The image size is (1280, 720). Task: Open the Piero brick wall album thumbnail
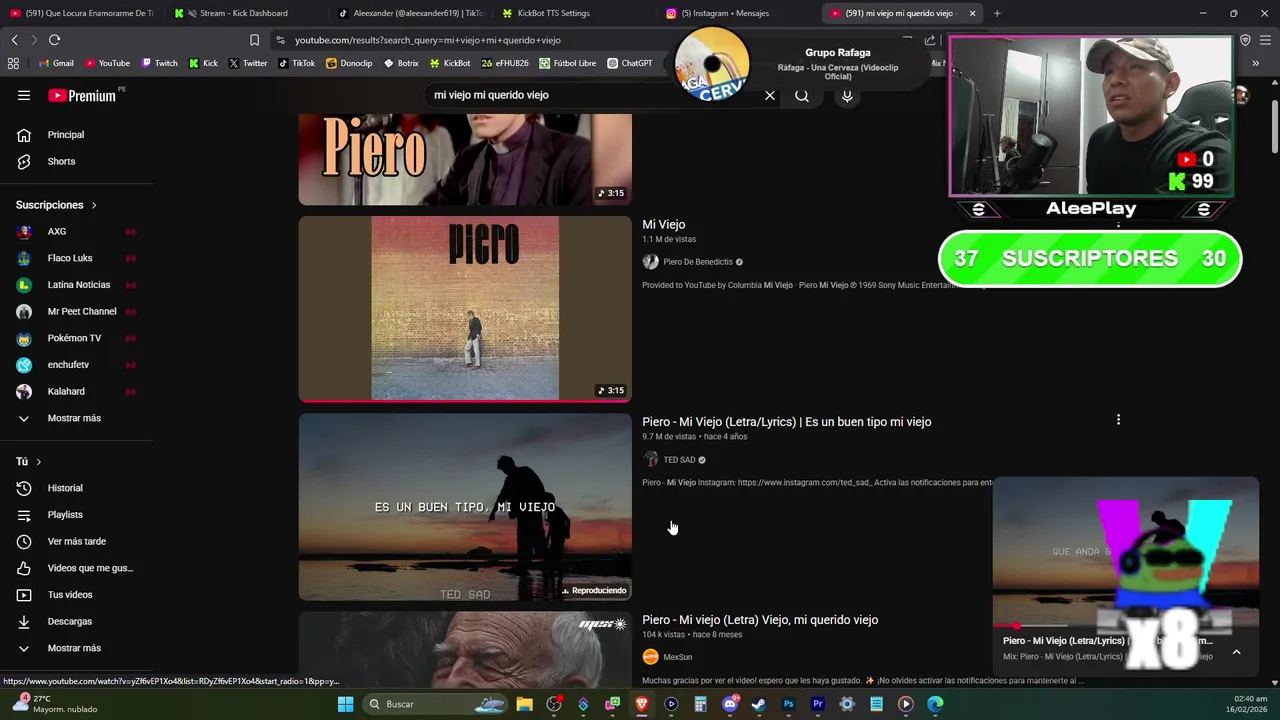465,309
